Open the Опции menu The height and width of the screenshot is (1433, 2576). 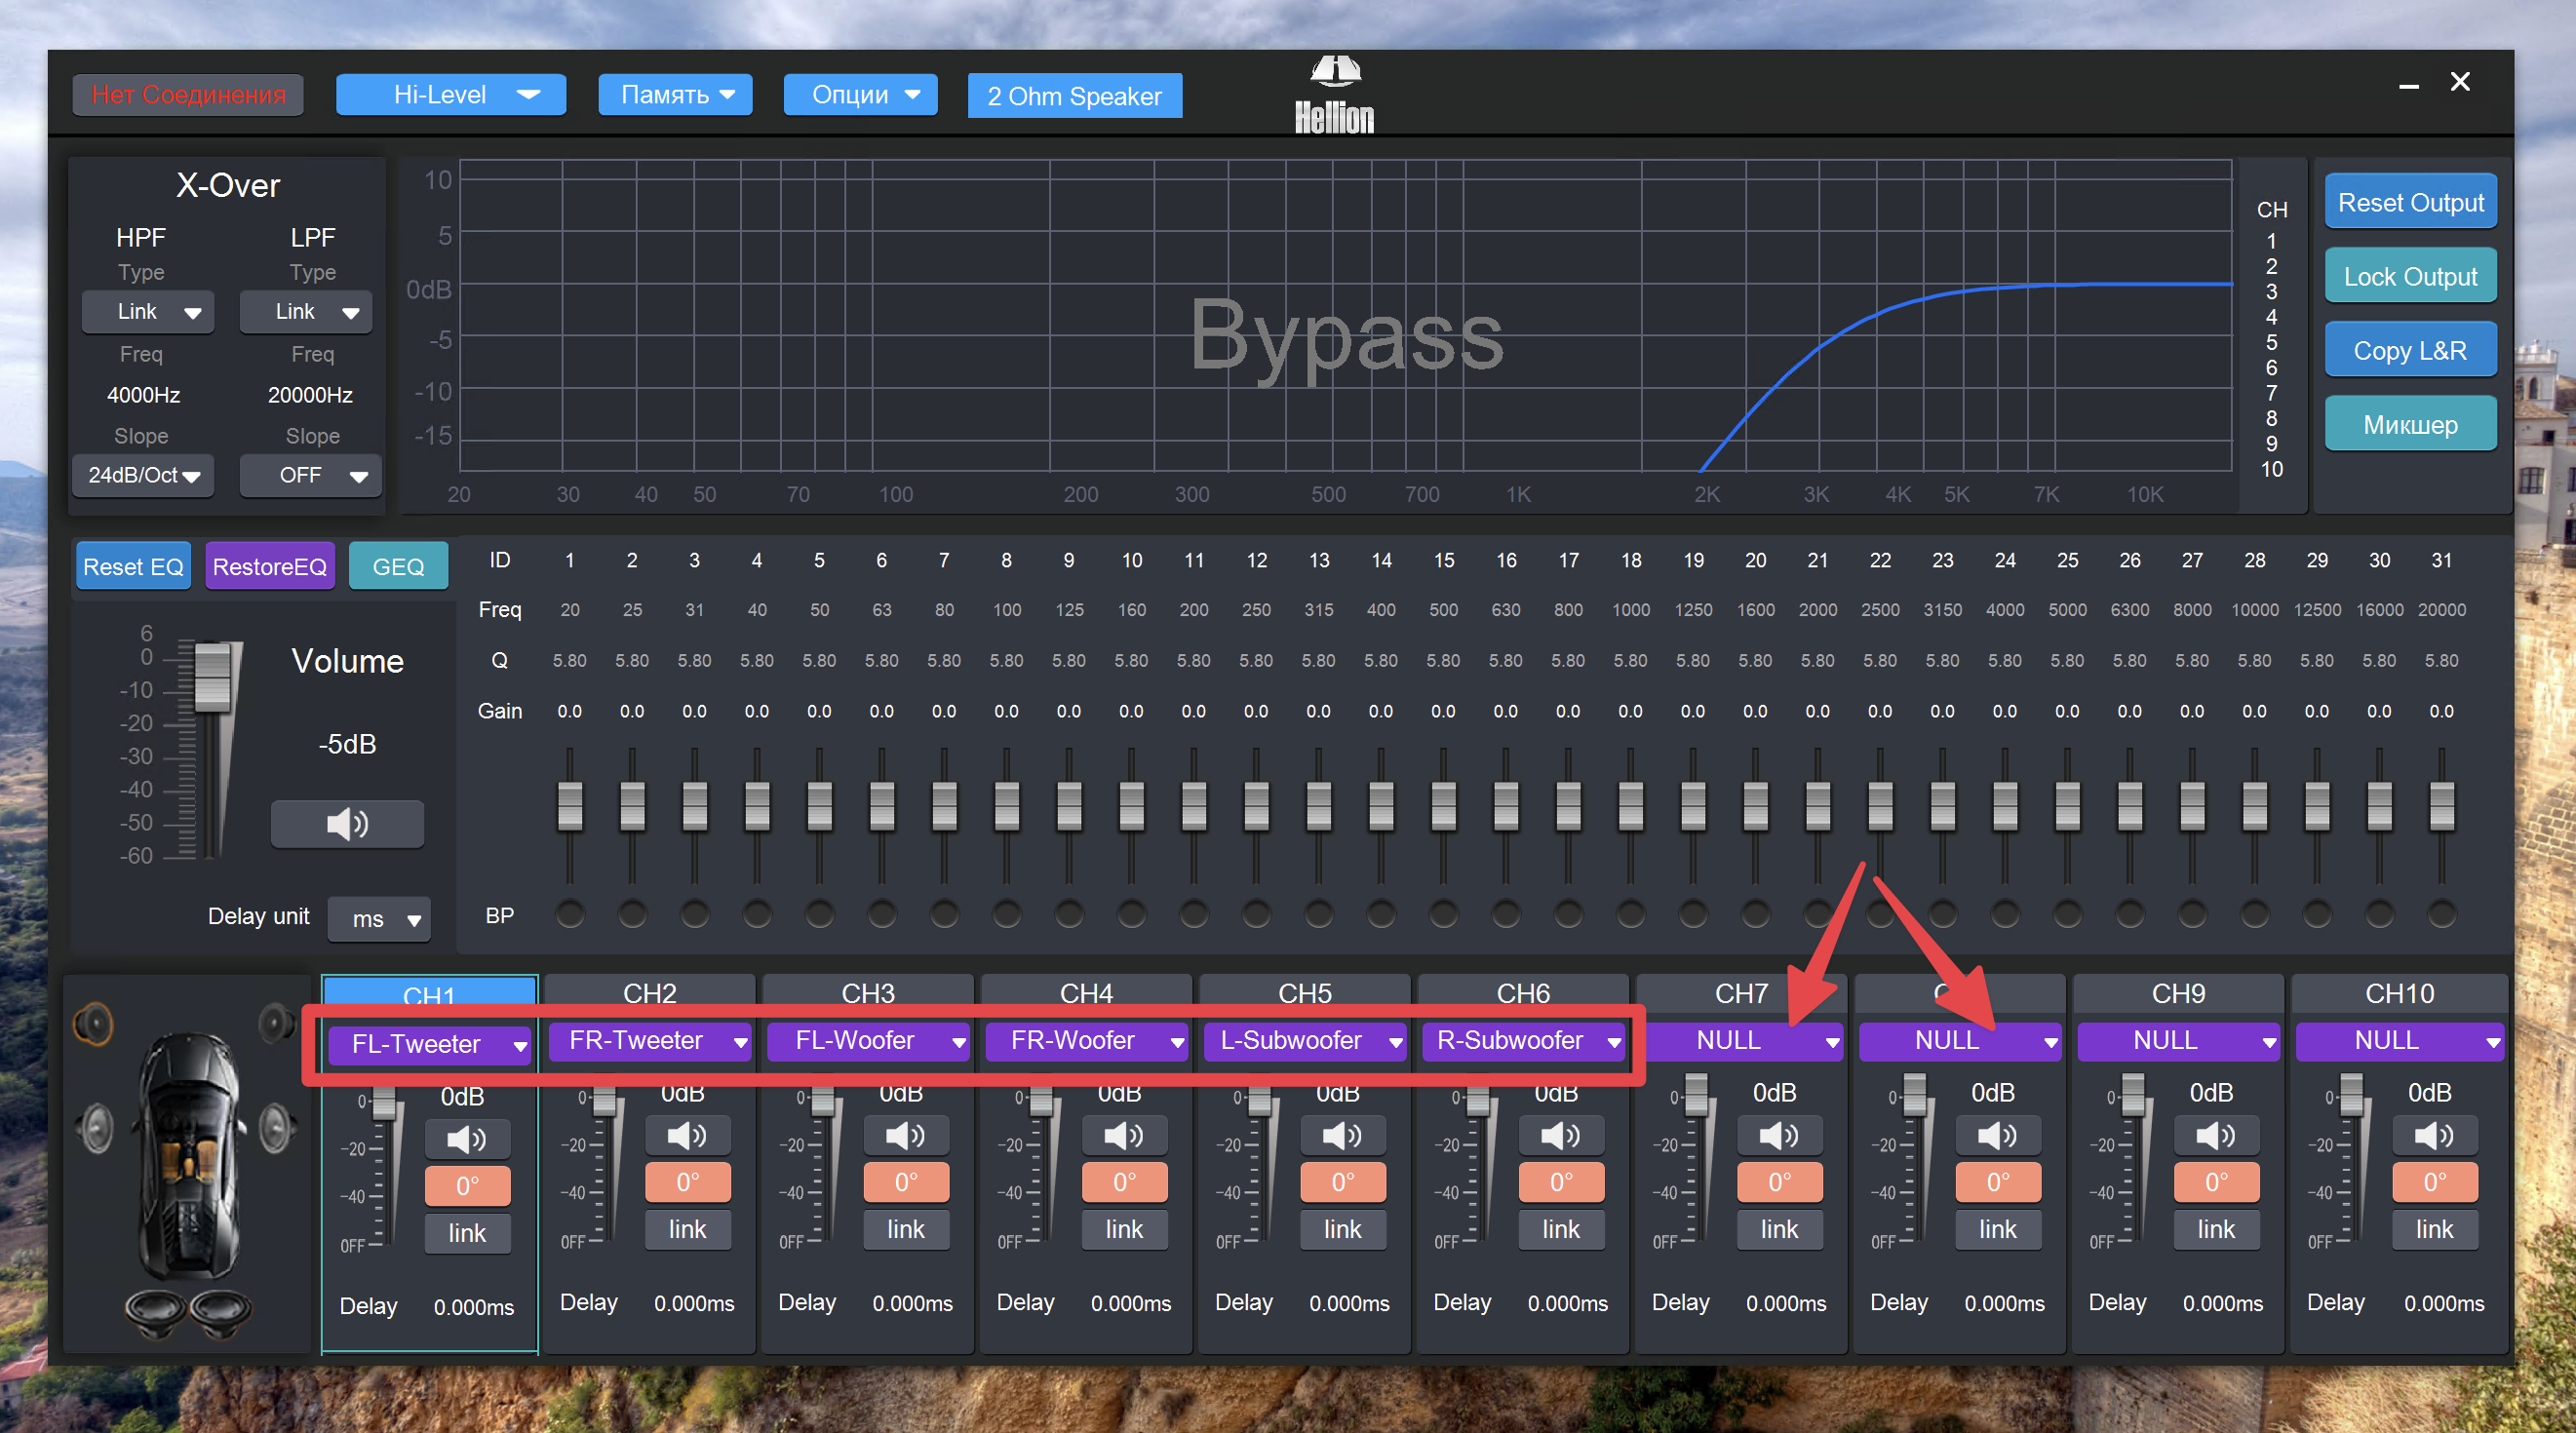[861, 94]
